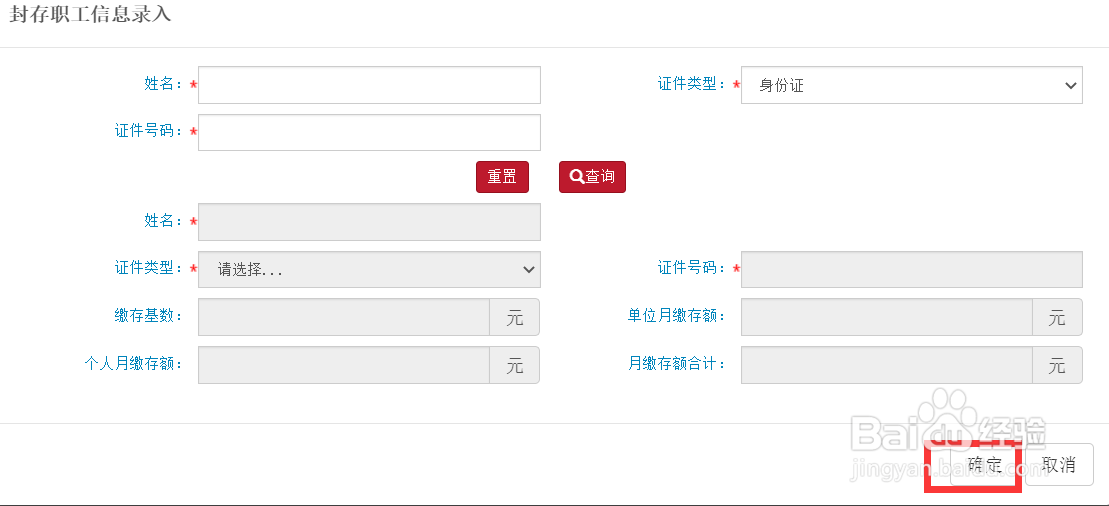Click the chevron arrow of 身份证 select
Image resolution: width=1109 pixels, height=506 pixels.
[1069, 86]
